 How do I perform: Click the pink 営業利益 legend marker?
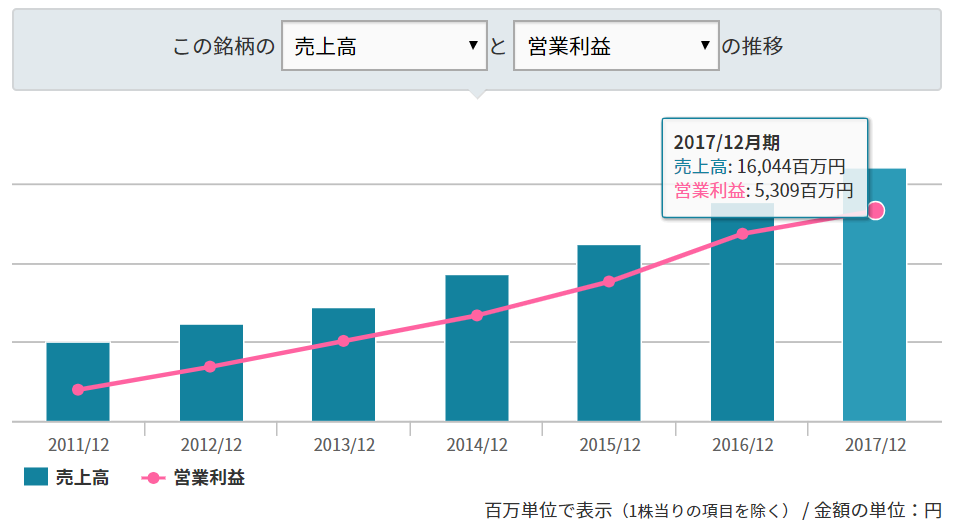(x=152, y=478)
